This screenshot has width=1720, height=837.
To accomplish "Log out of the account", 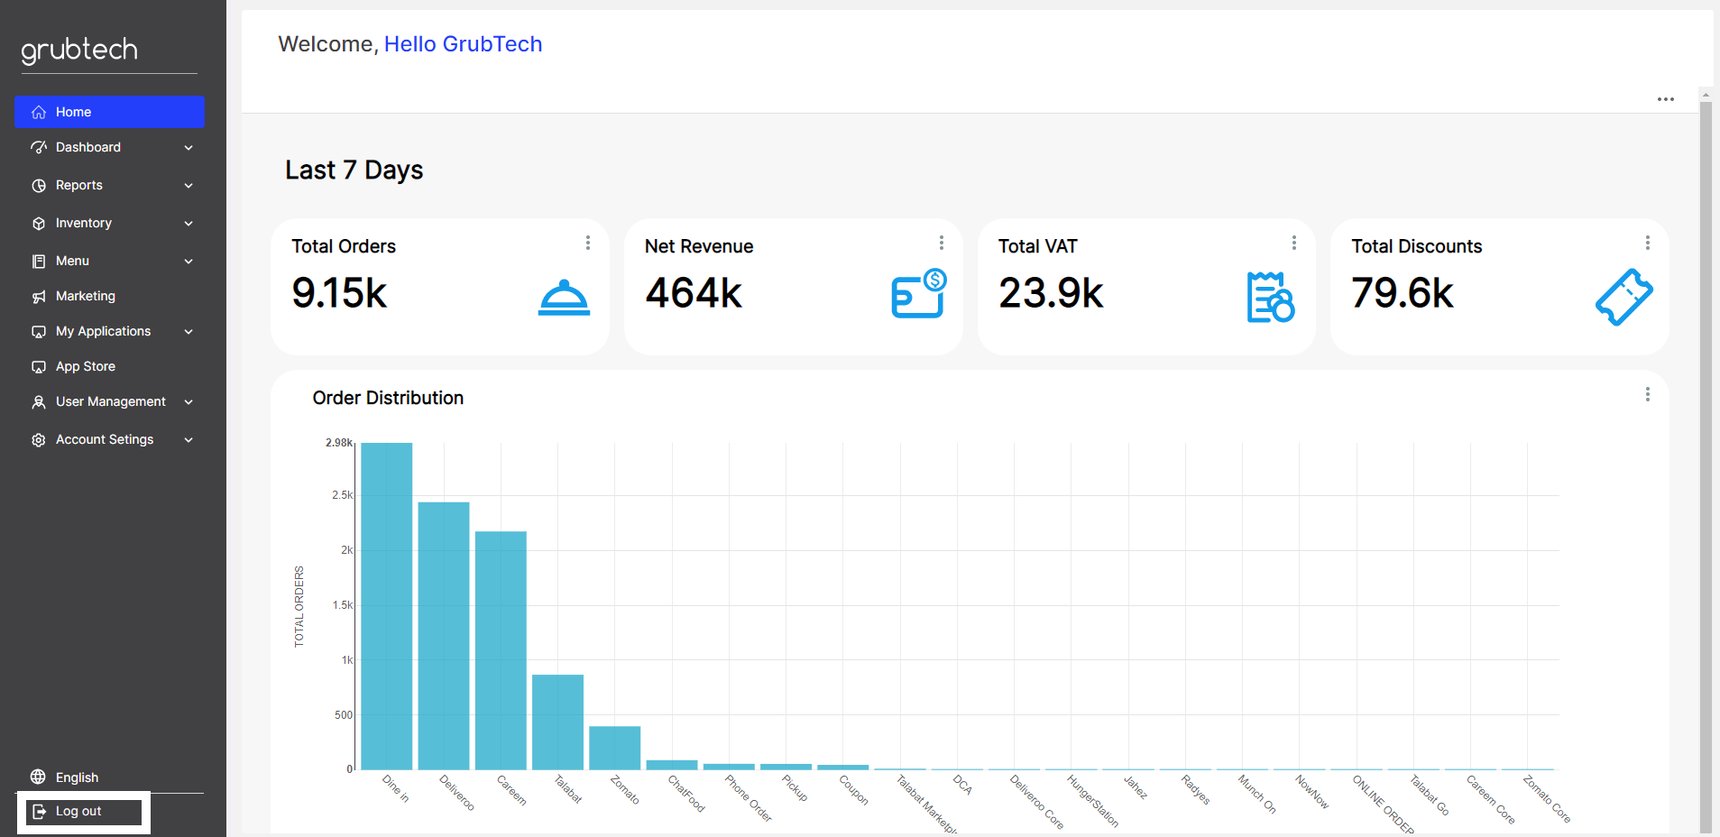I will pyautogui.click(x=84, y=811).
